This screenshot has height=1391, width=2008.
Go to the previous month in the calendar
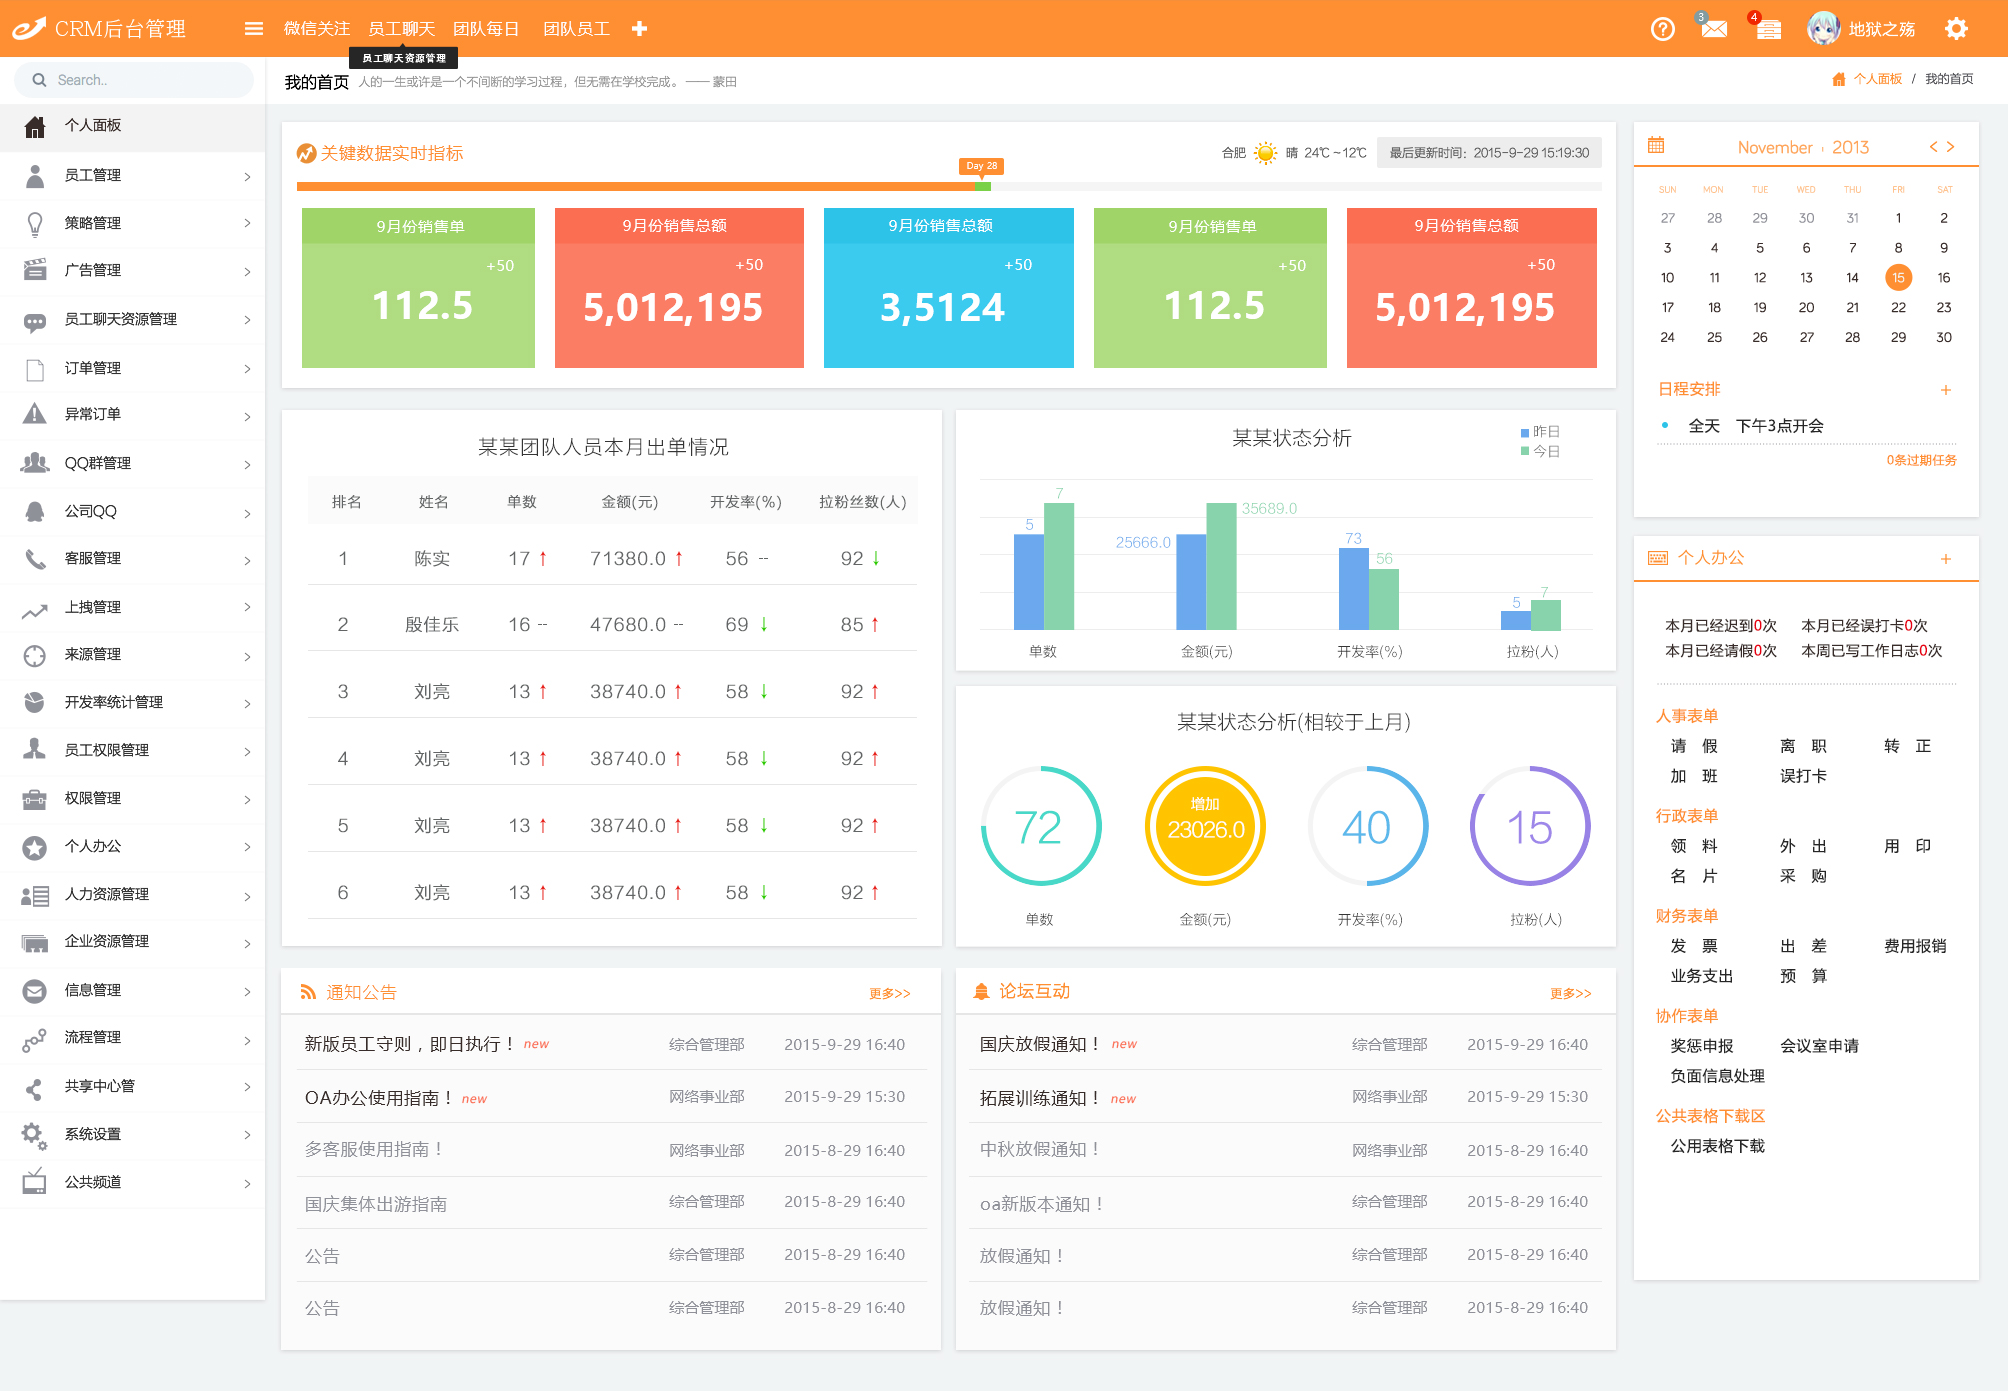point(1933,146)
